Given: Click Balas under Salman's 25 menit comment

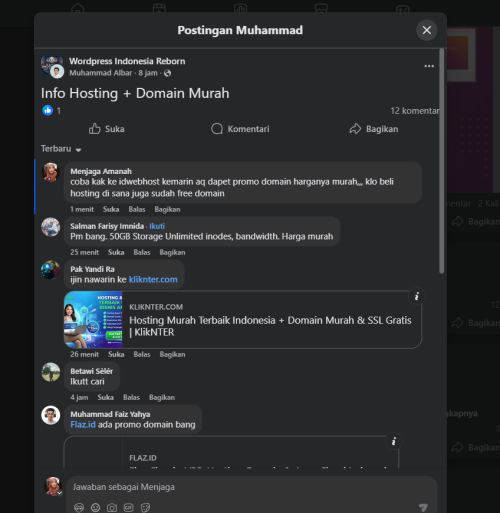Looking at the screenshot, I should [x=142, y=252].
